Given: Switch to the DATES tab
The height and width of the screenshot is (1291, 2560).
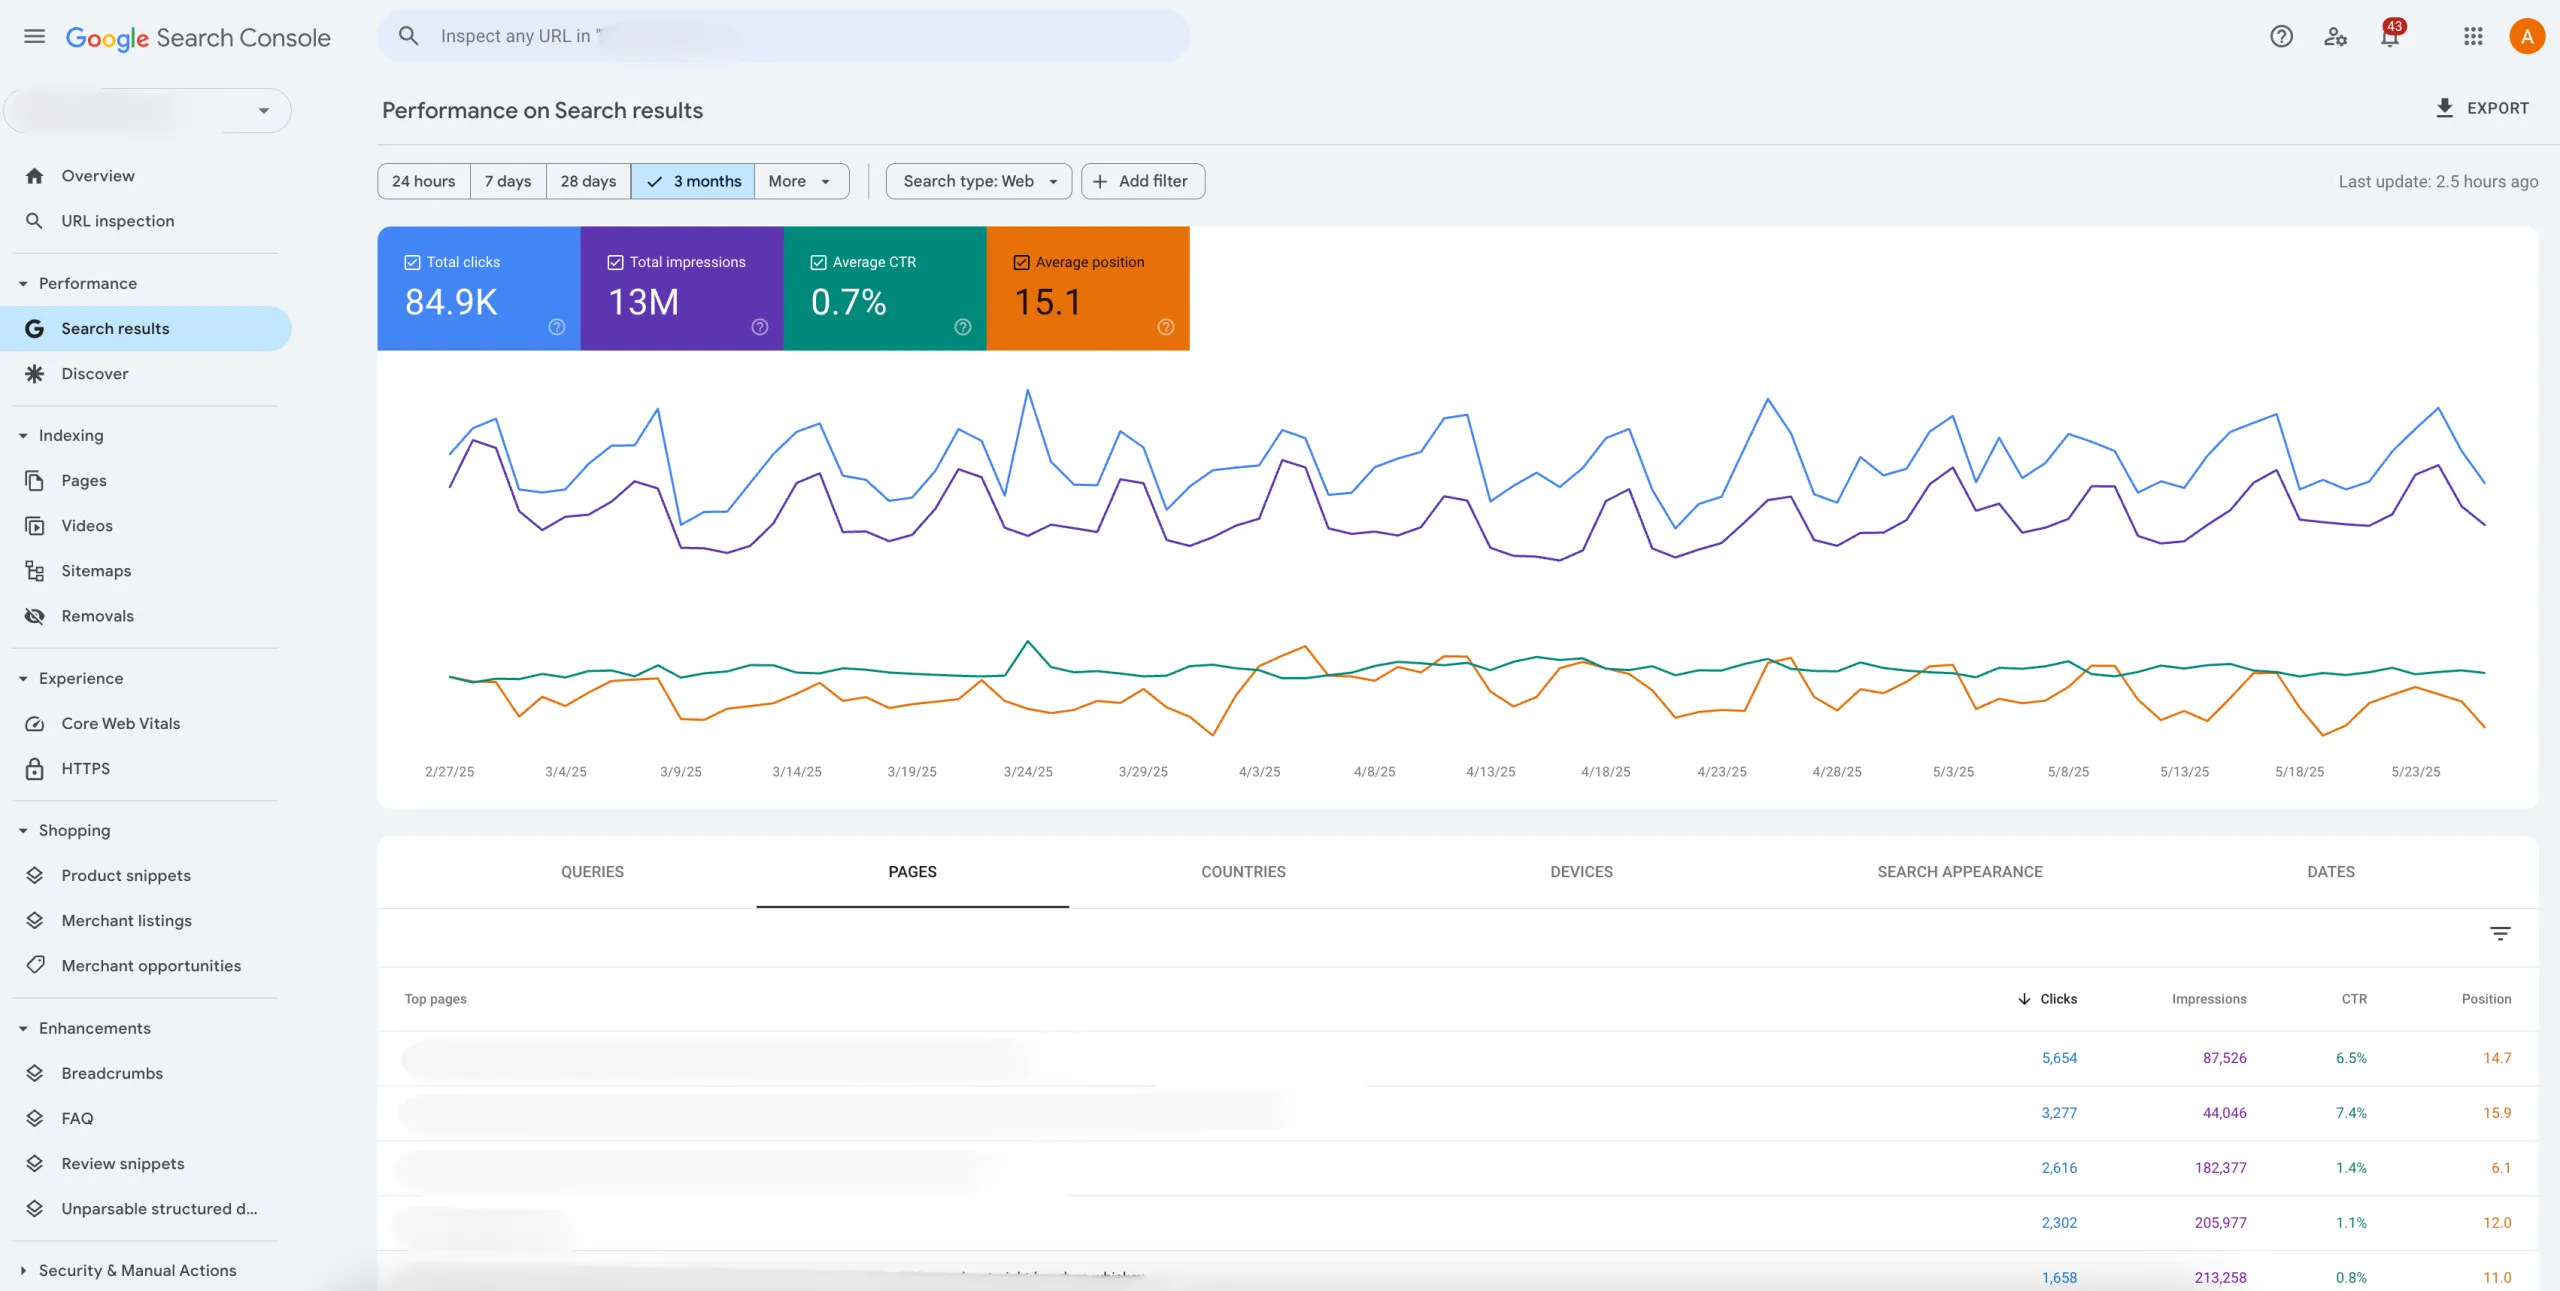Looking at the screenshot, I should coord(2331,872).
